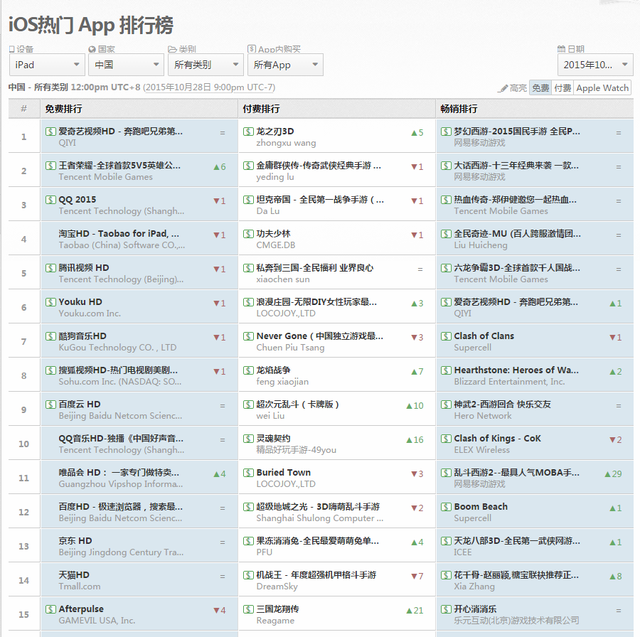Click publisher Supercell under Boom Beach

pos(473,518)
